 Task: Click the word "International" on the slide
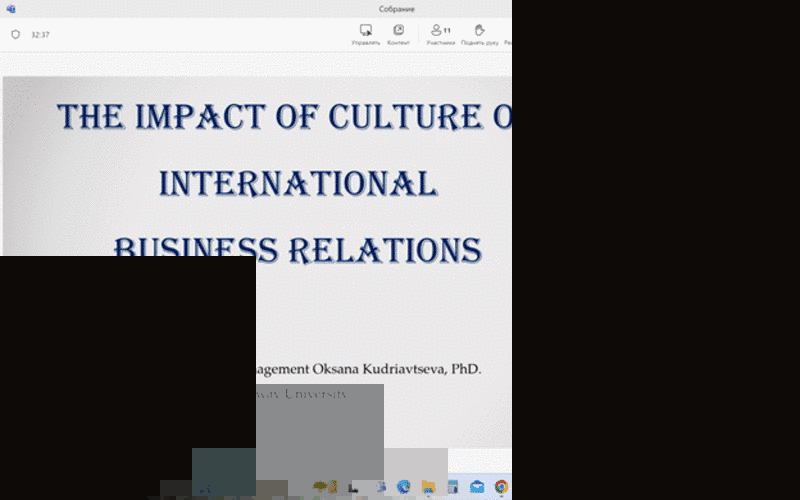298,183
